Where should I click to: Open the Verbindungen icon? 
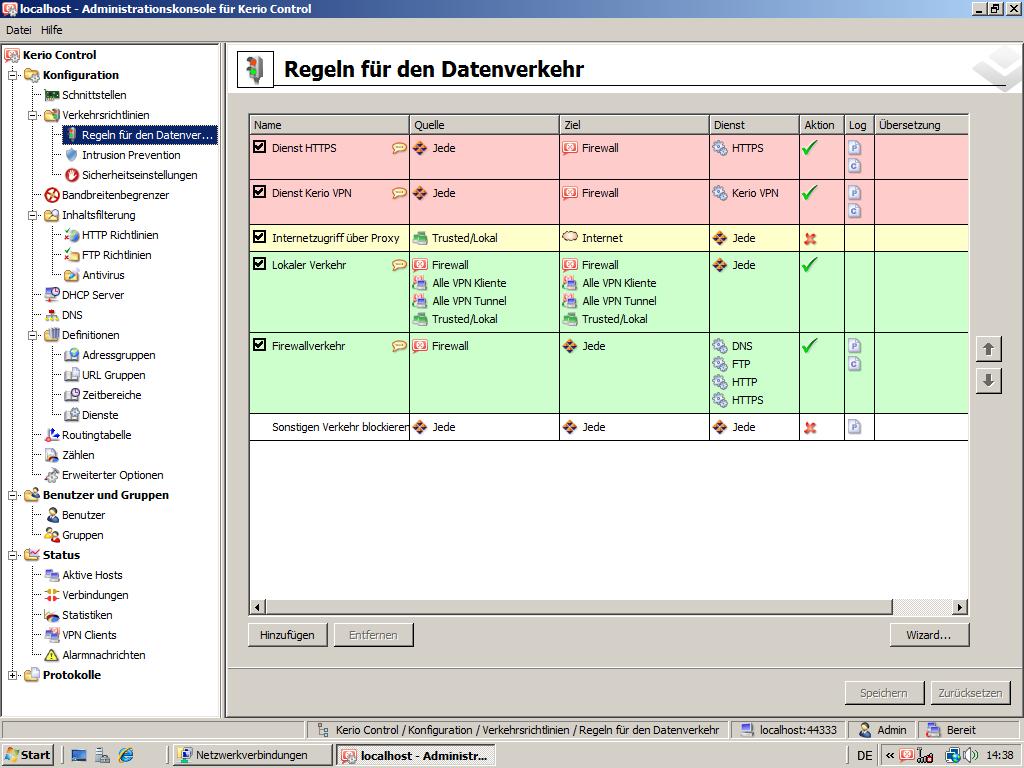tap(52, 595)
